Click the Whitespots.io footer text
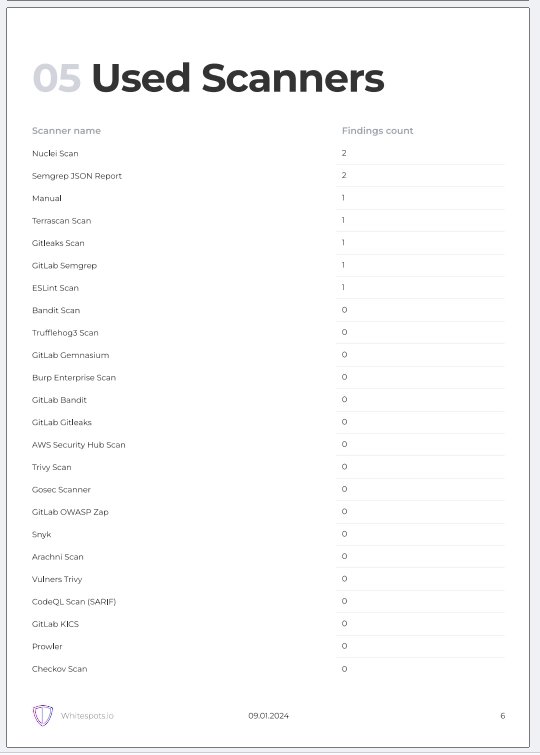The height and width of the screenshot is (755, 540). tap(87, 716)
